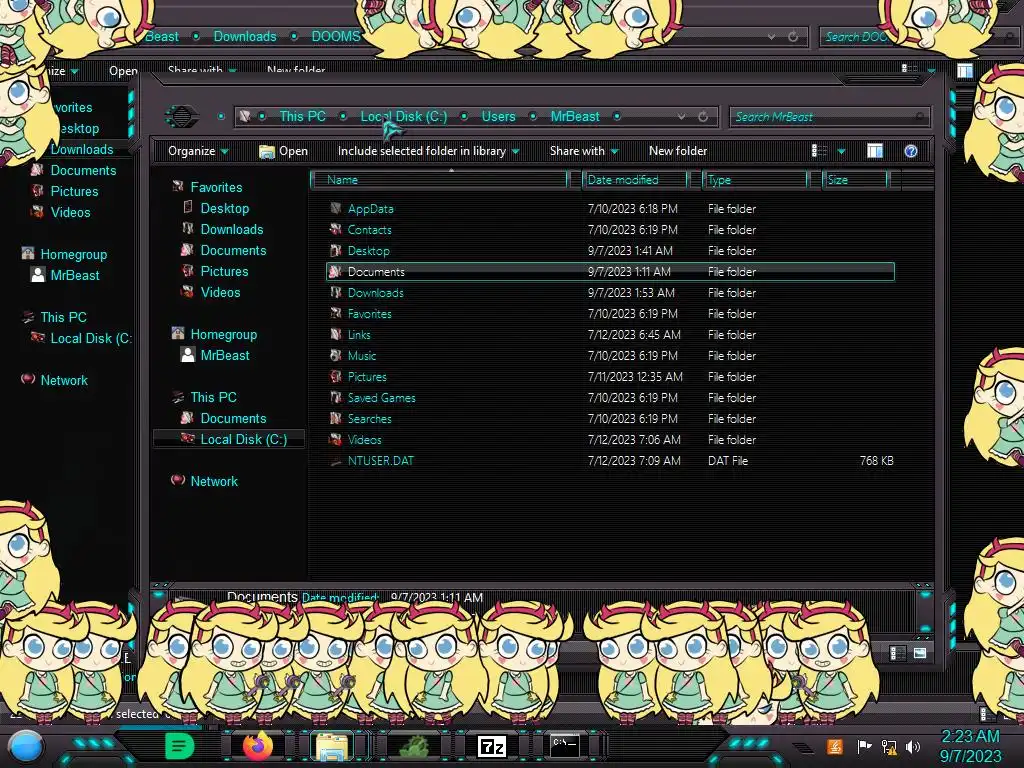The image size is (1024, 768).
Task: Launch Firefox from the taskbar
Action: (x=258, y=746)
